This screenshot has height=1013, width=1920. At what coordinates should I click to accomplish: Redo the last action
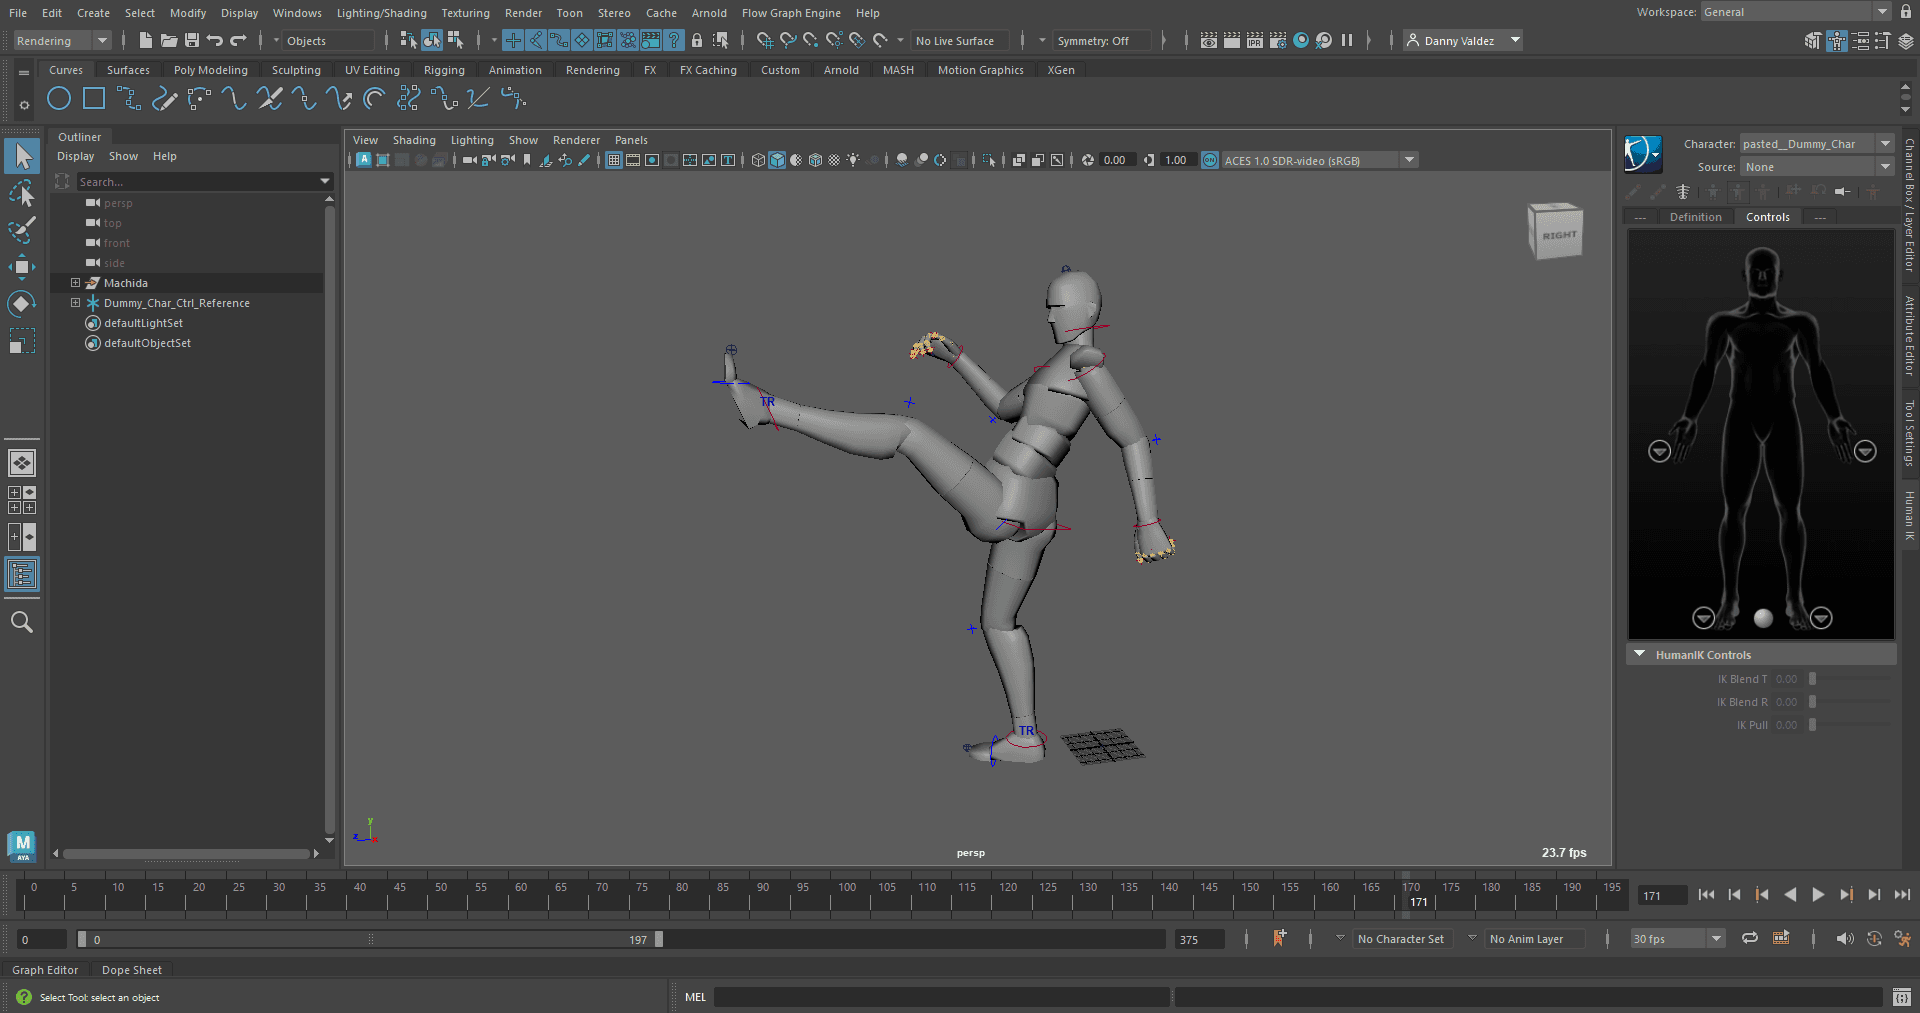point(238,40)
